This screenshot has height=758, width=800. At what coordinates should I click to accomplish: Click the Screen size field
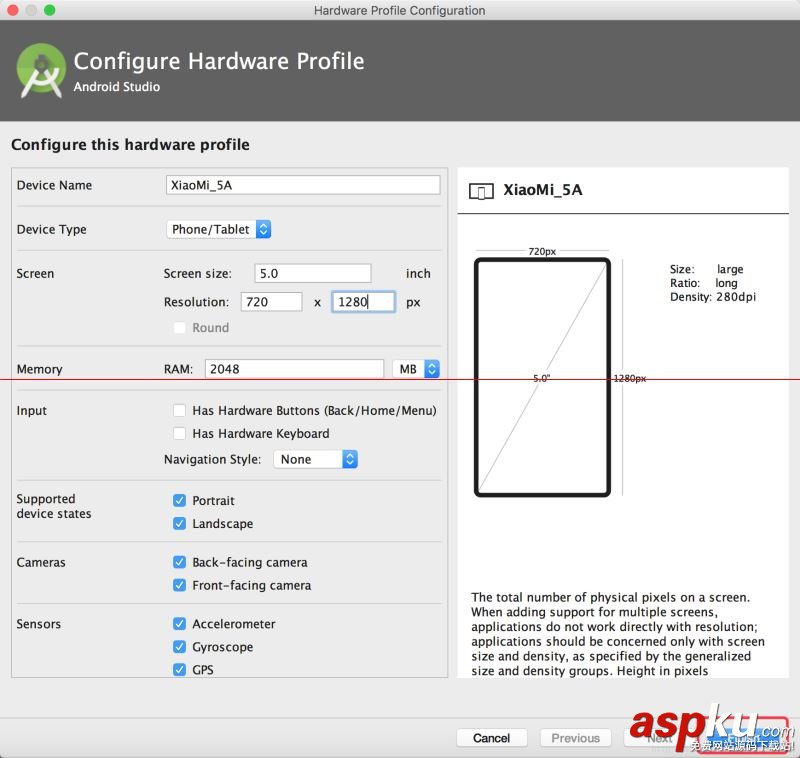tap(313, 273)
